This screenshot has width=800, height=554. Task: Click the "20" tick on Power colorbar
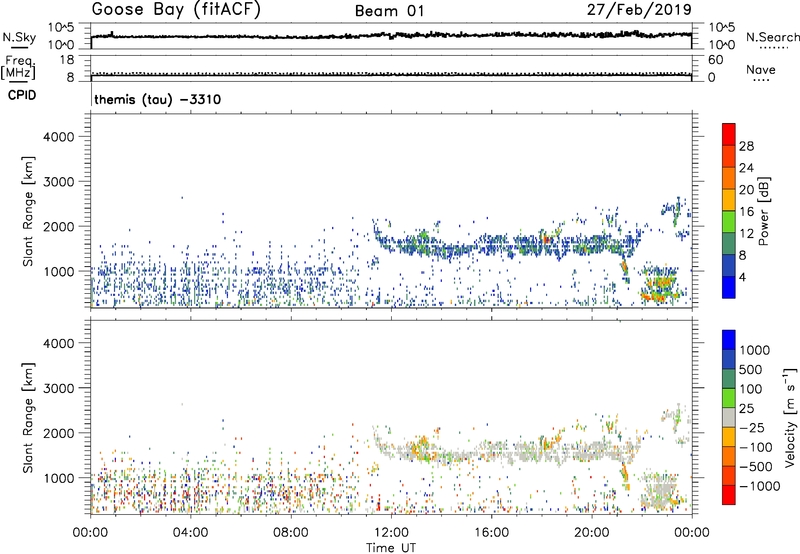click(x=746, y=190)
